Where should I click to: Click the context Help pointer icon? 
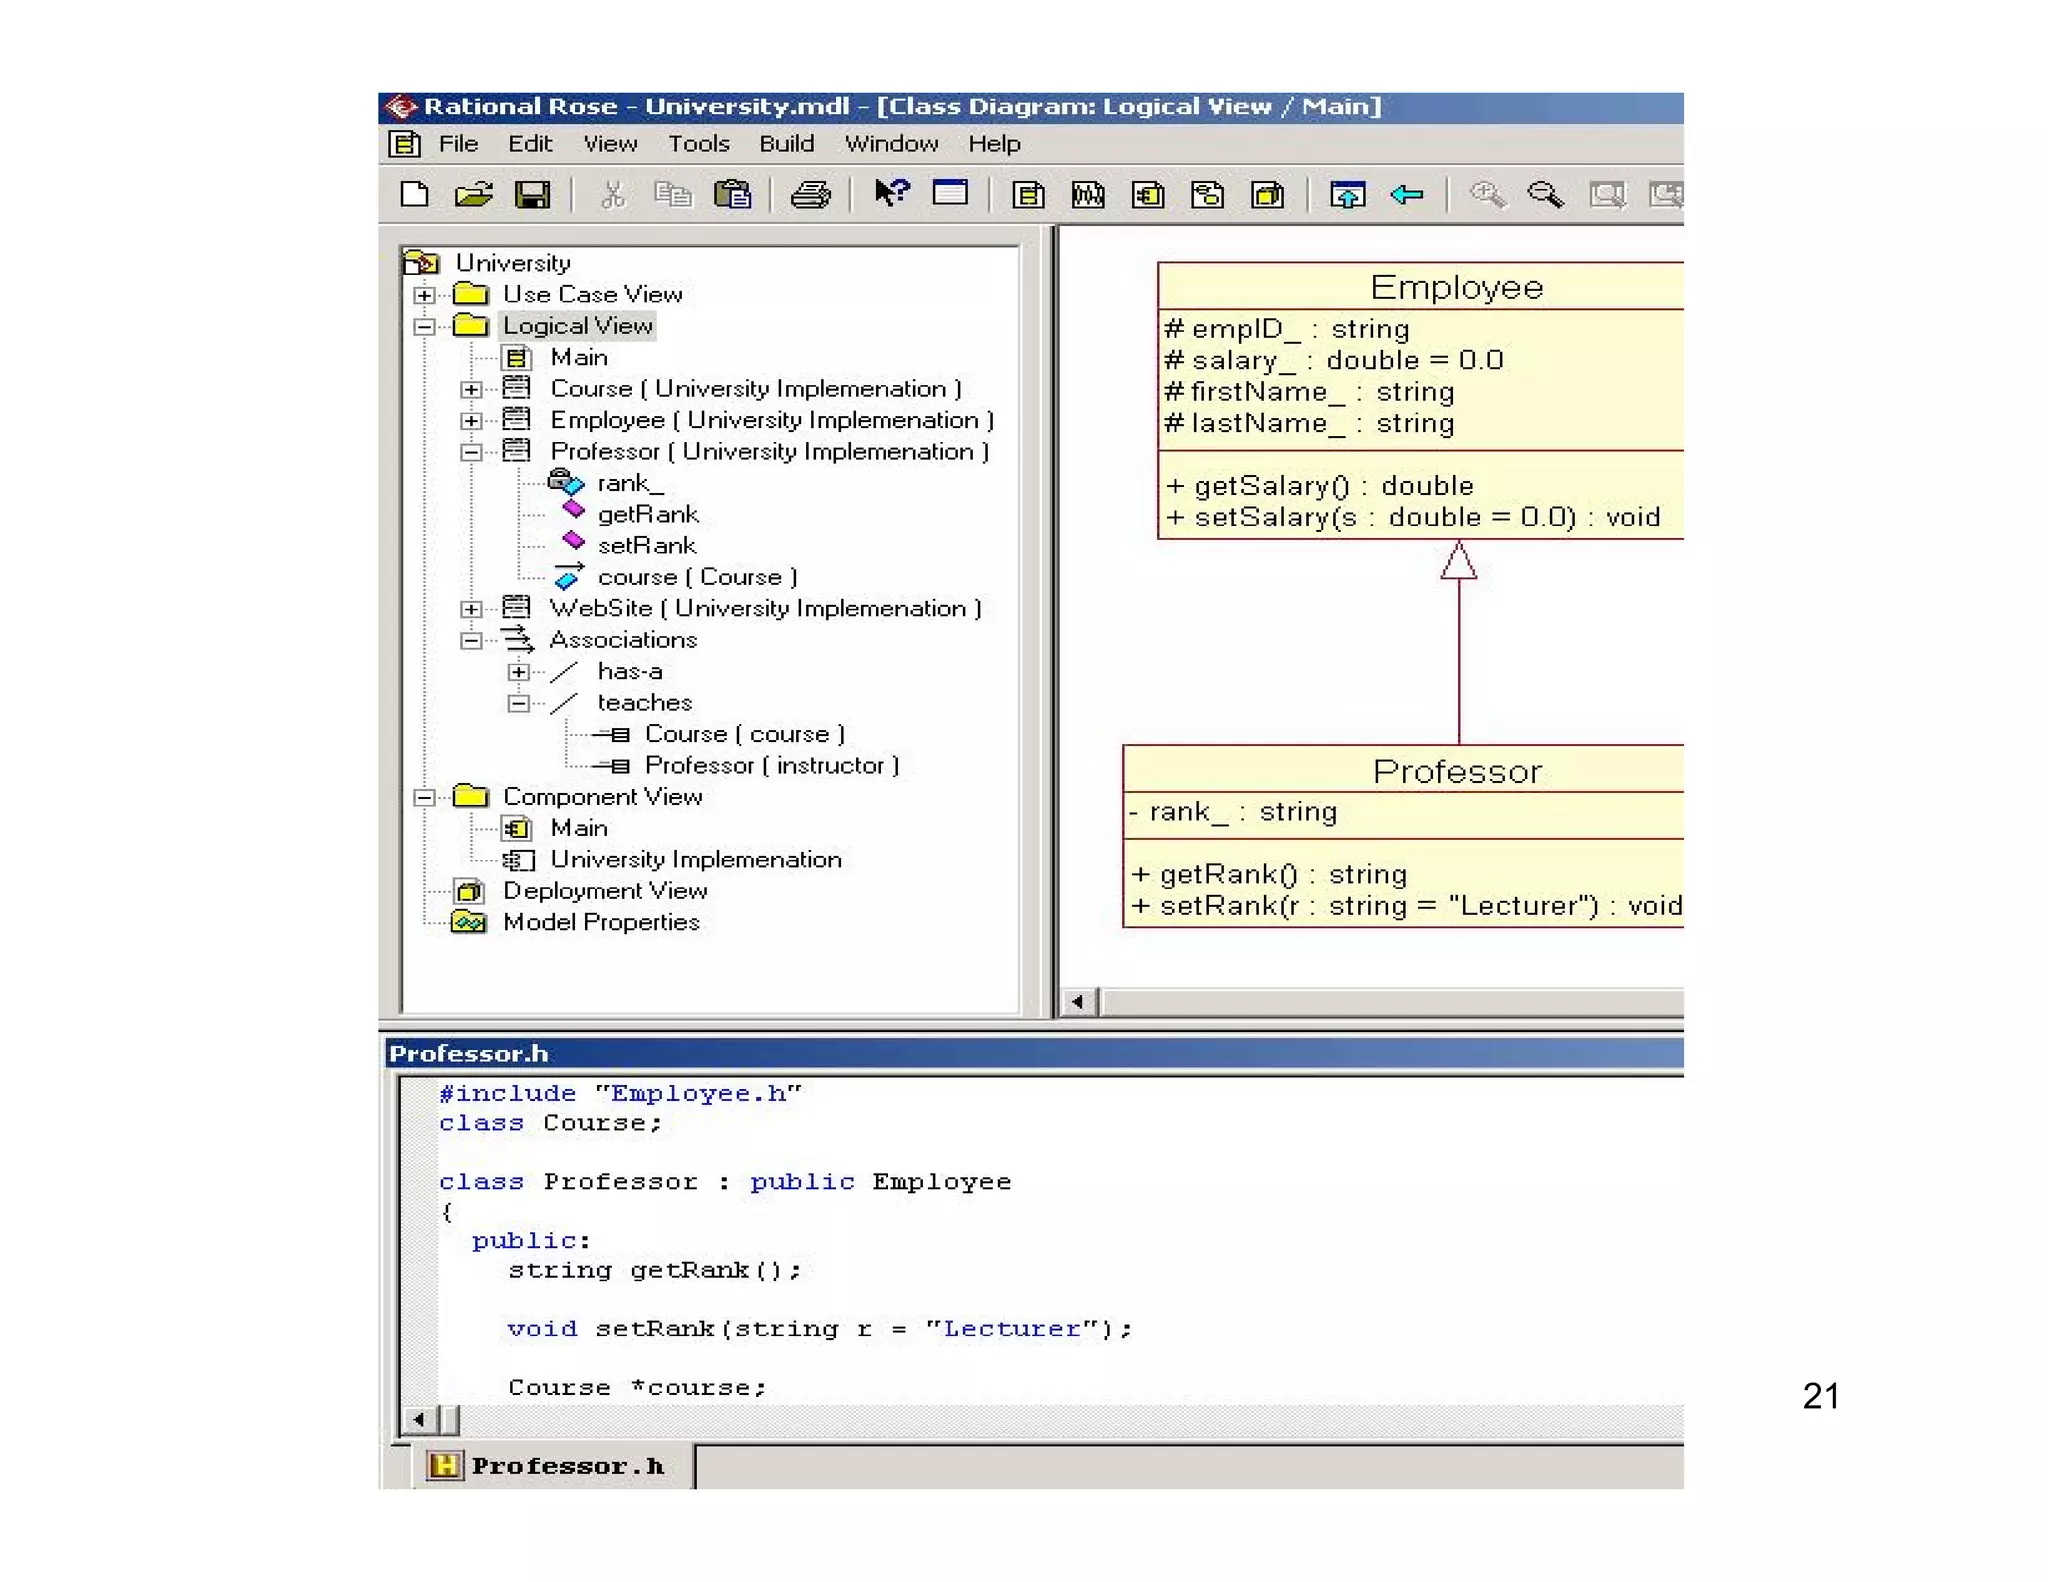click(x=890, y=192)
